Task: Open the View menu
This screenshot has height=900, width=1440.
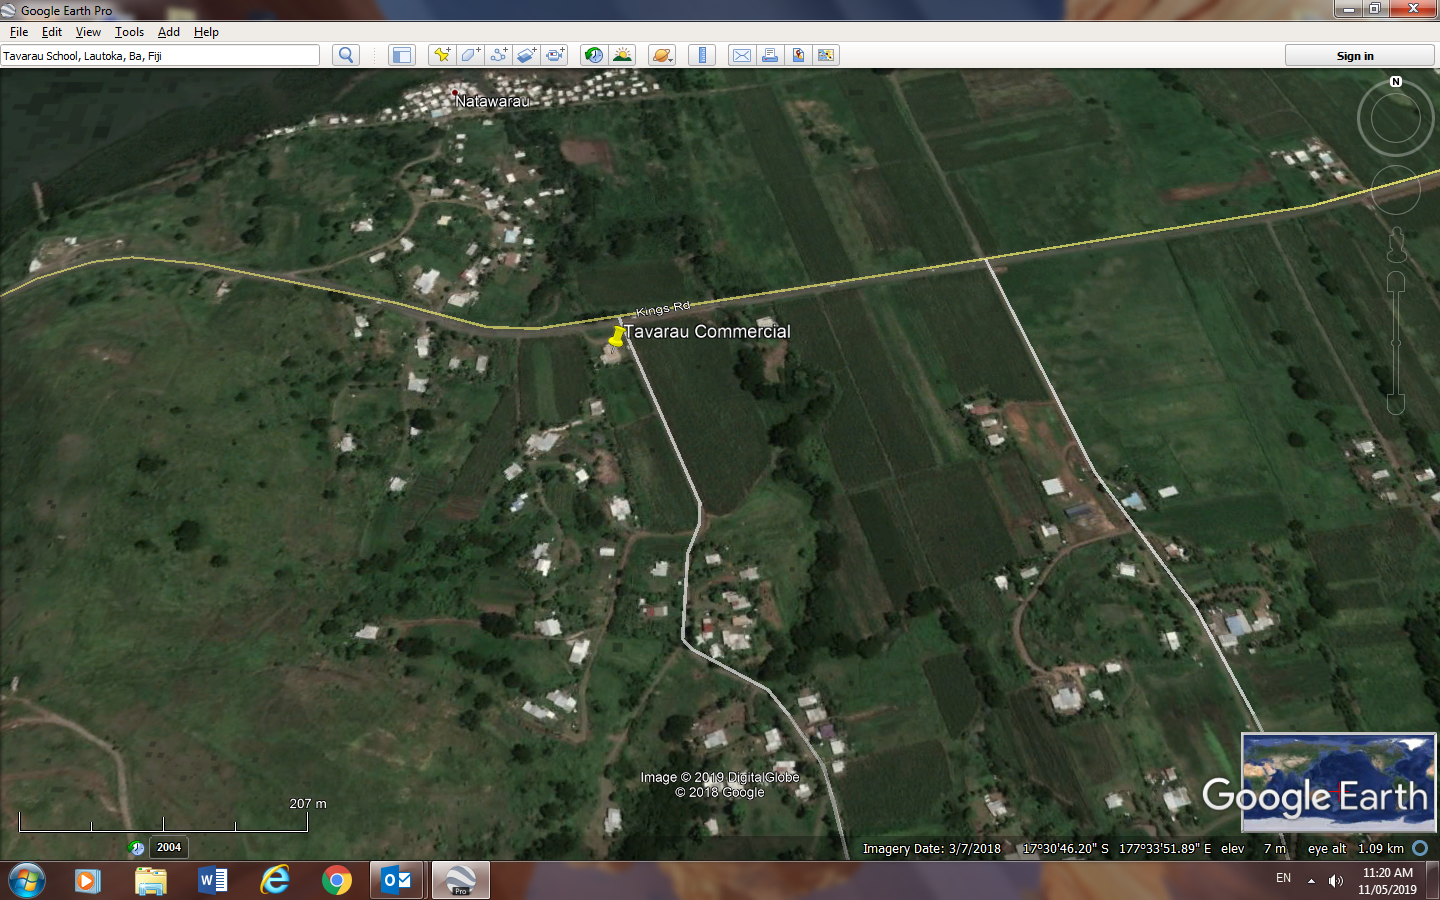Action: 88,32
